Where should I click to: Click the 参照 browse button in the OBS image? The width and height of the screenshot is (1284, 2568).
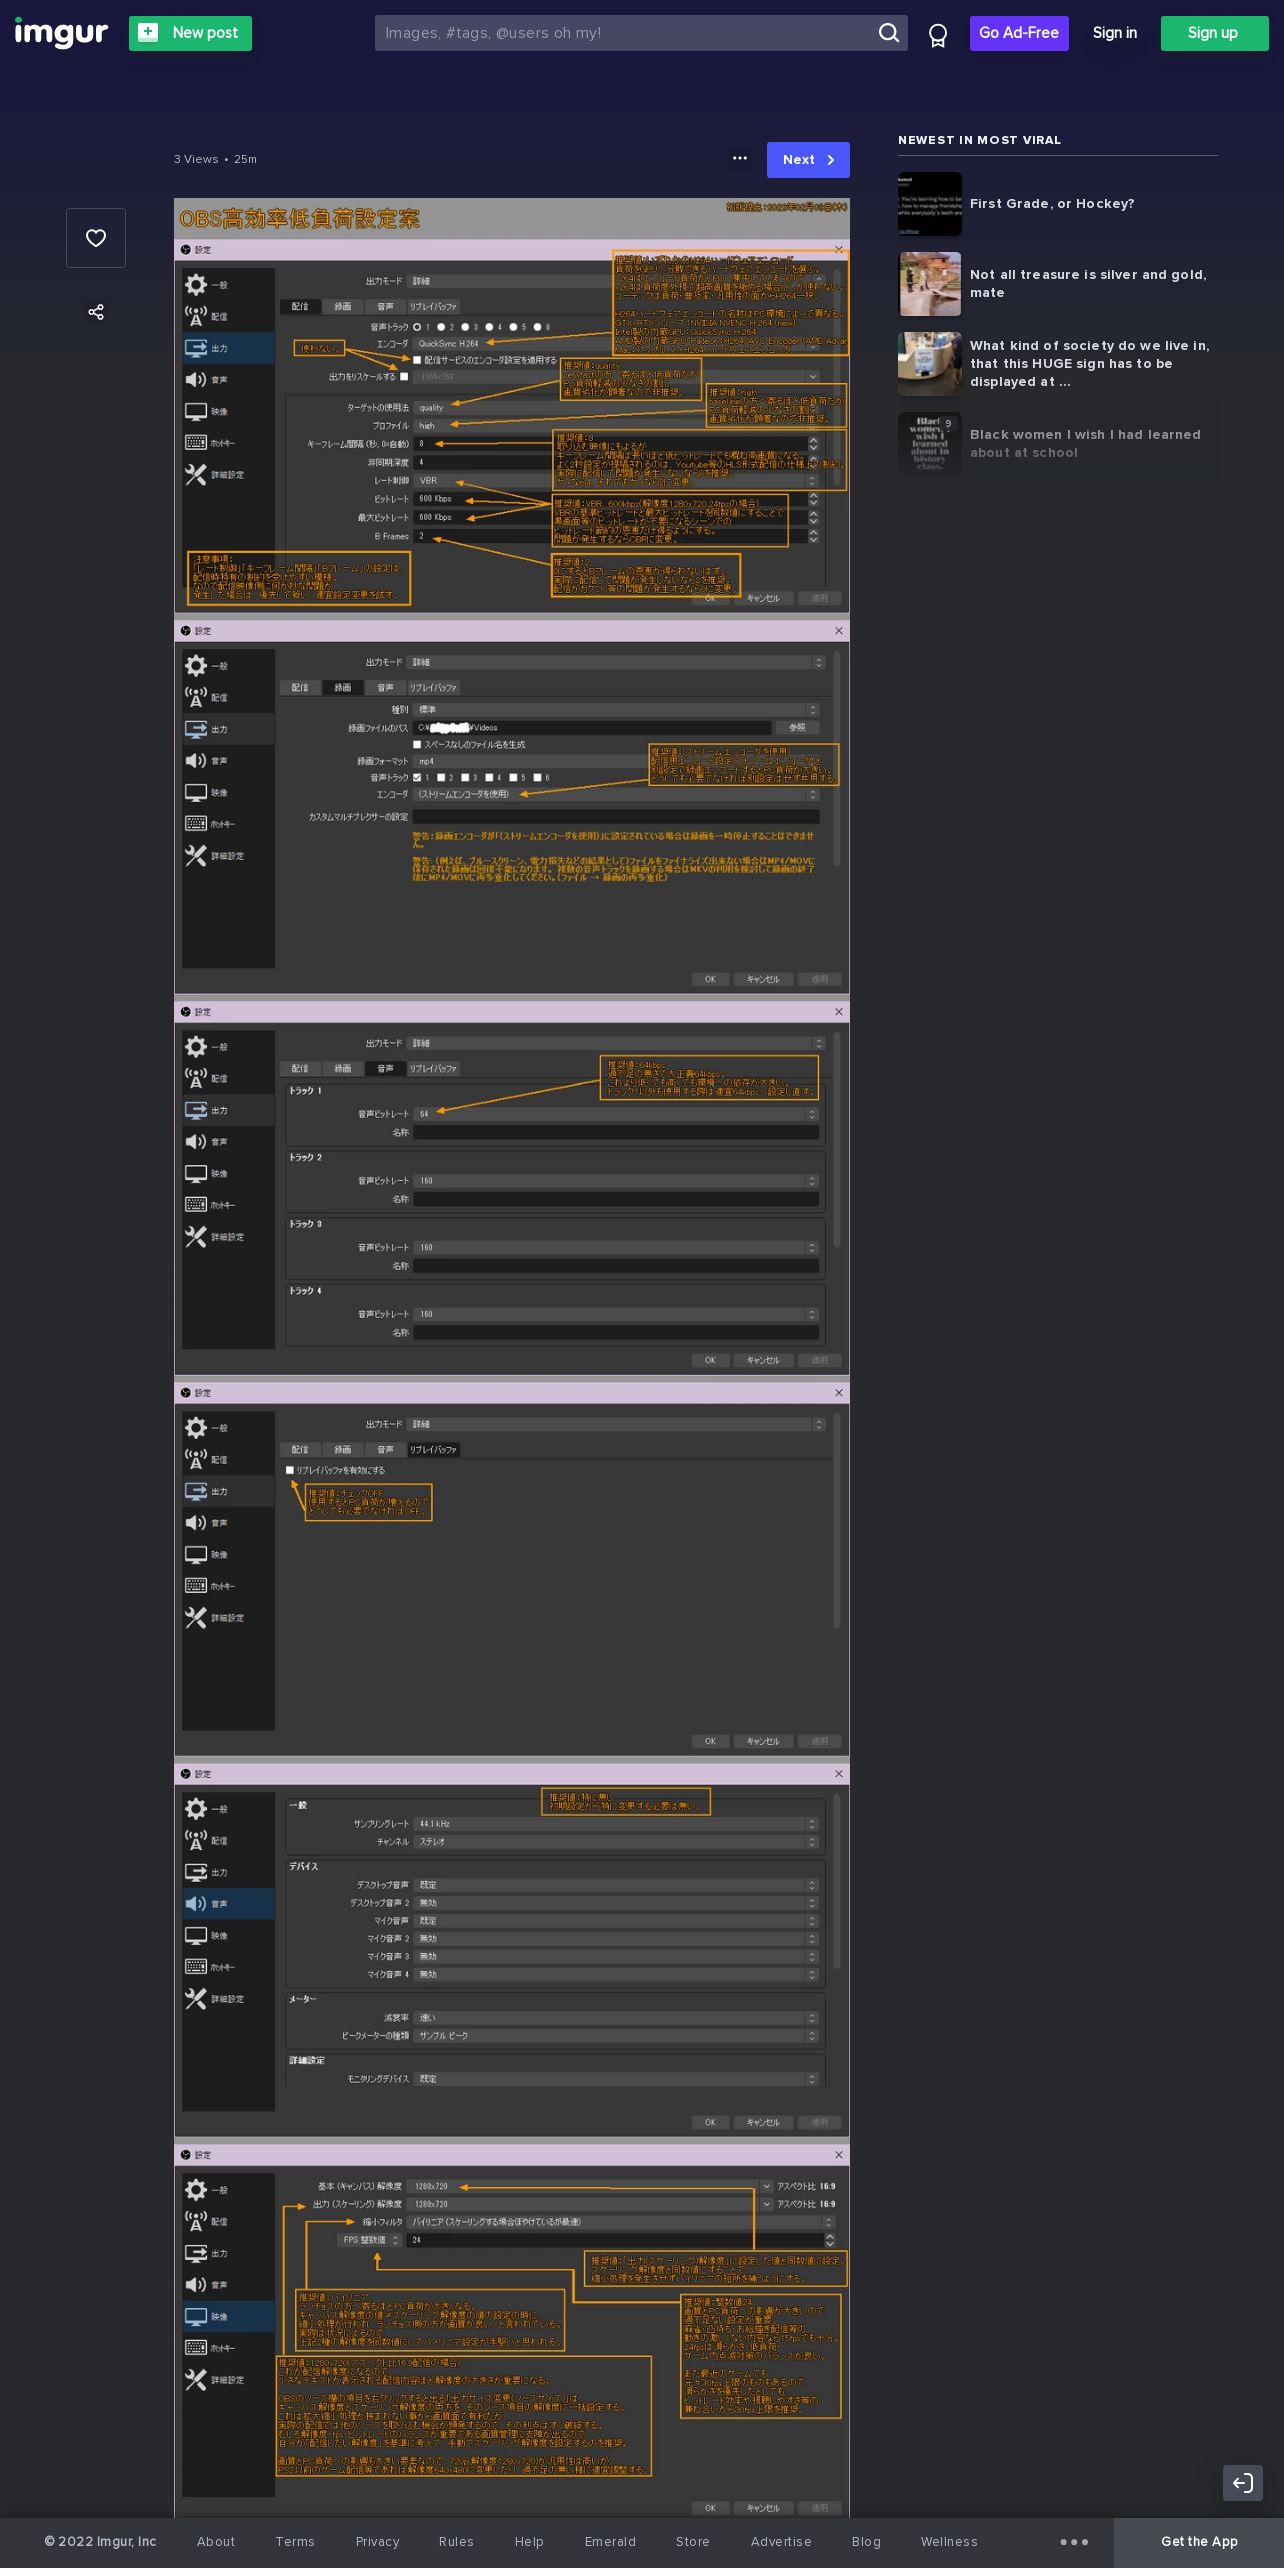pyautogui.click(x=797, y=728)
